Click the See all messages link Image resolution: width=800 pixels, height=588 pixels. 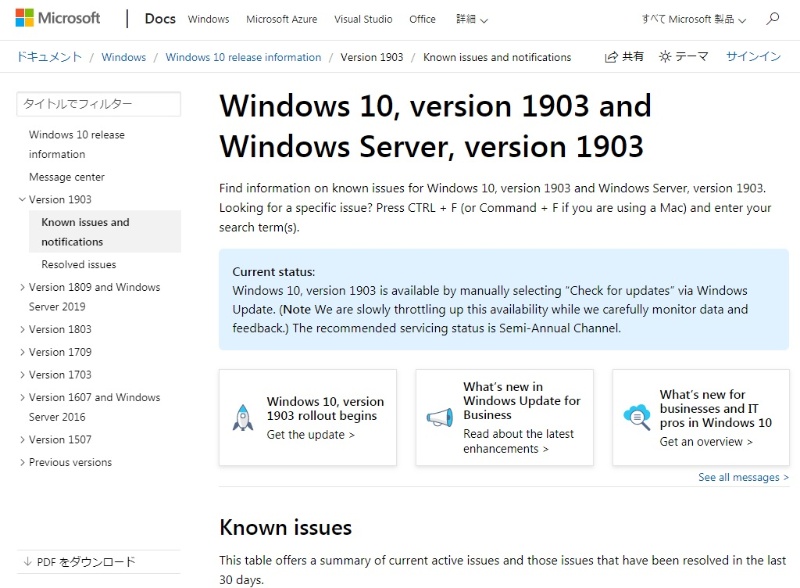click(x=743, y=477)
